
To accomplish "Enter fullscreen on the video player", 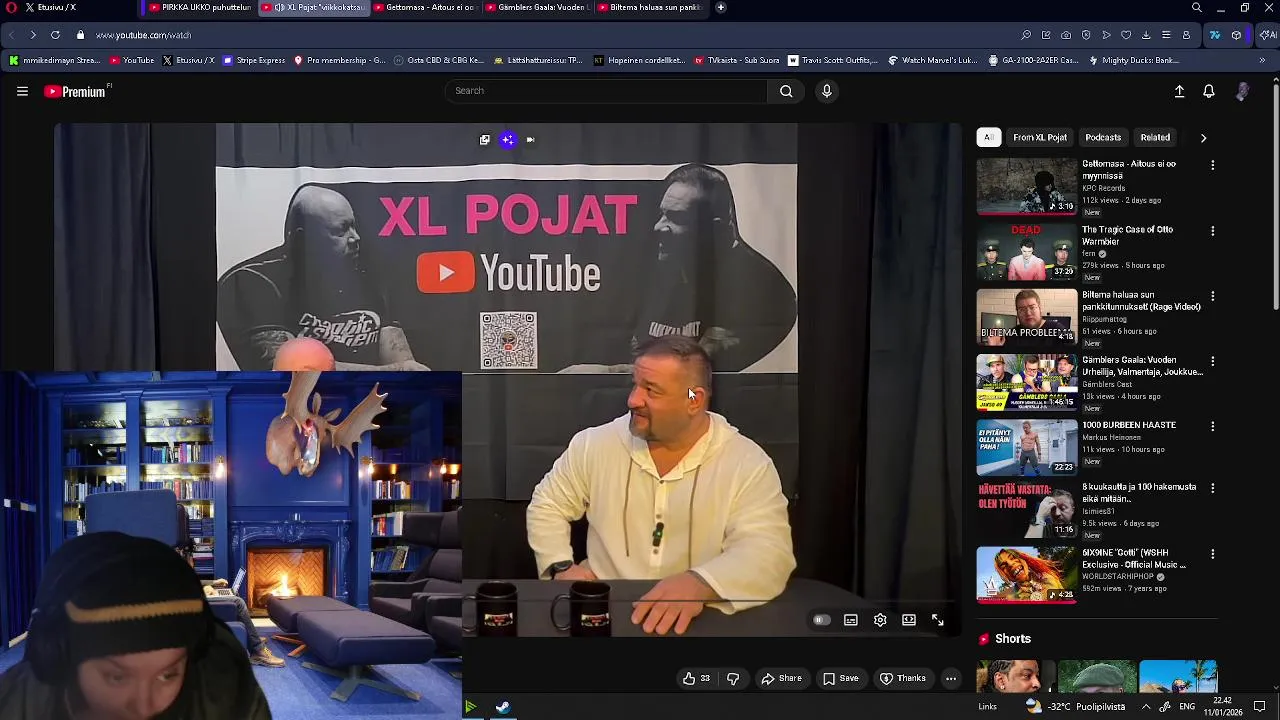I will pyautogui.click(x=938, y=620).
